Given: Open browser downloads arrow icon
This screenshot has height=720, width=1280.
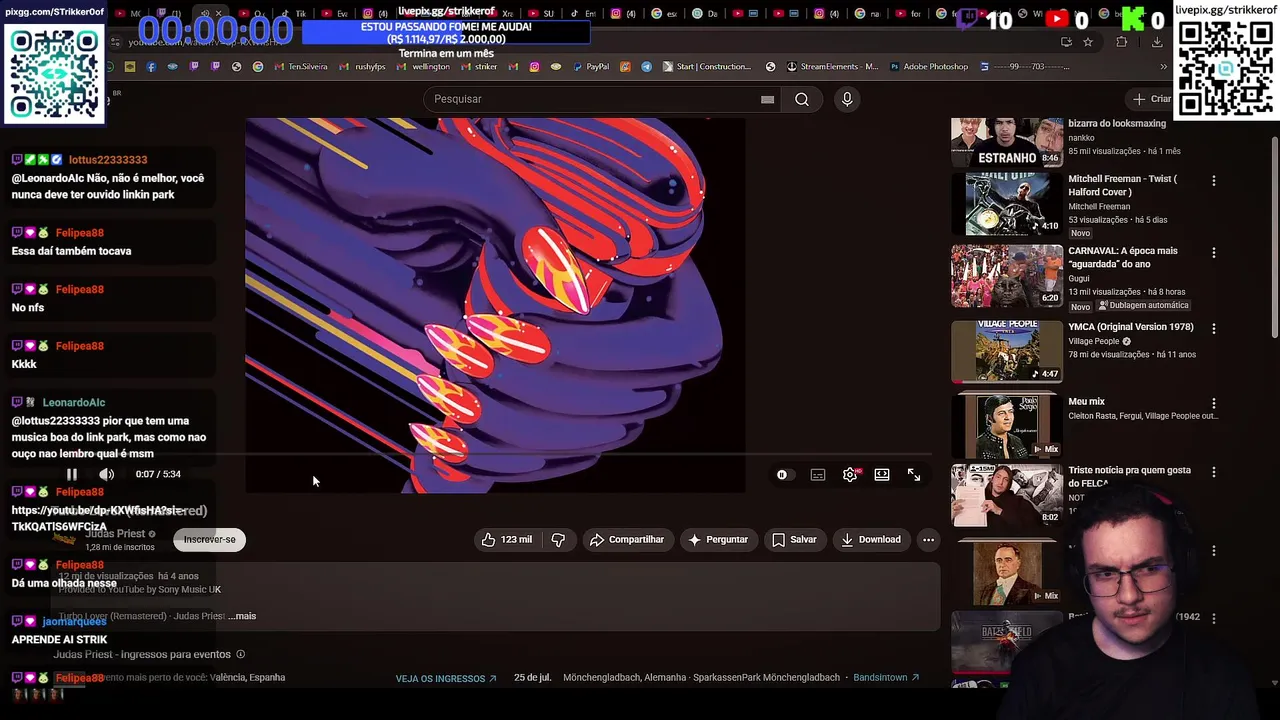Looking at the screenshot, I should click(x=1157, y=42).
